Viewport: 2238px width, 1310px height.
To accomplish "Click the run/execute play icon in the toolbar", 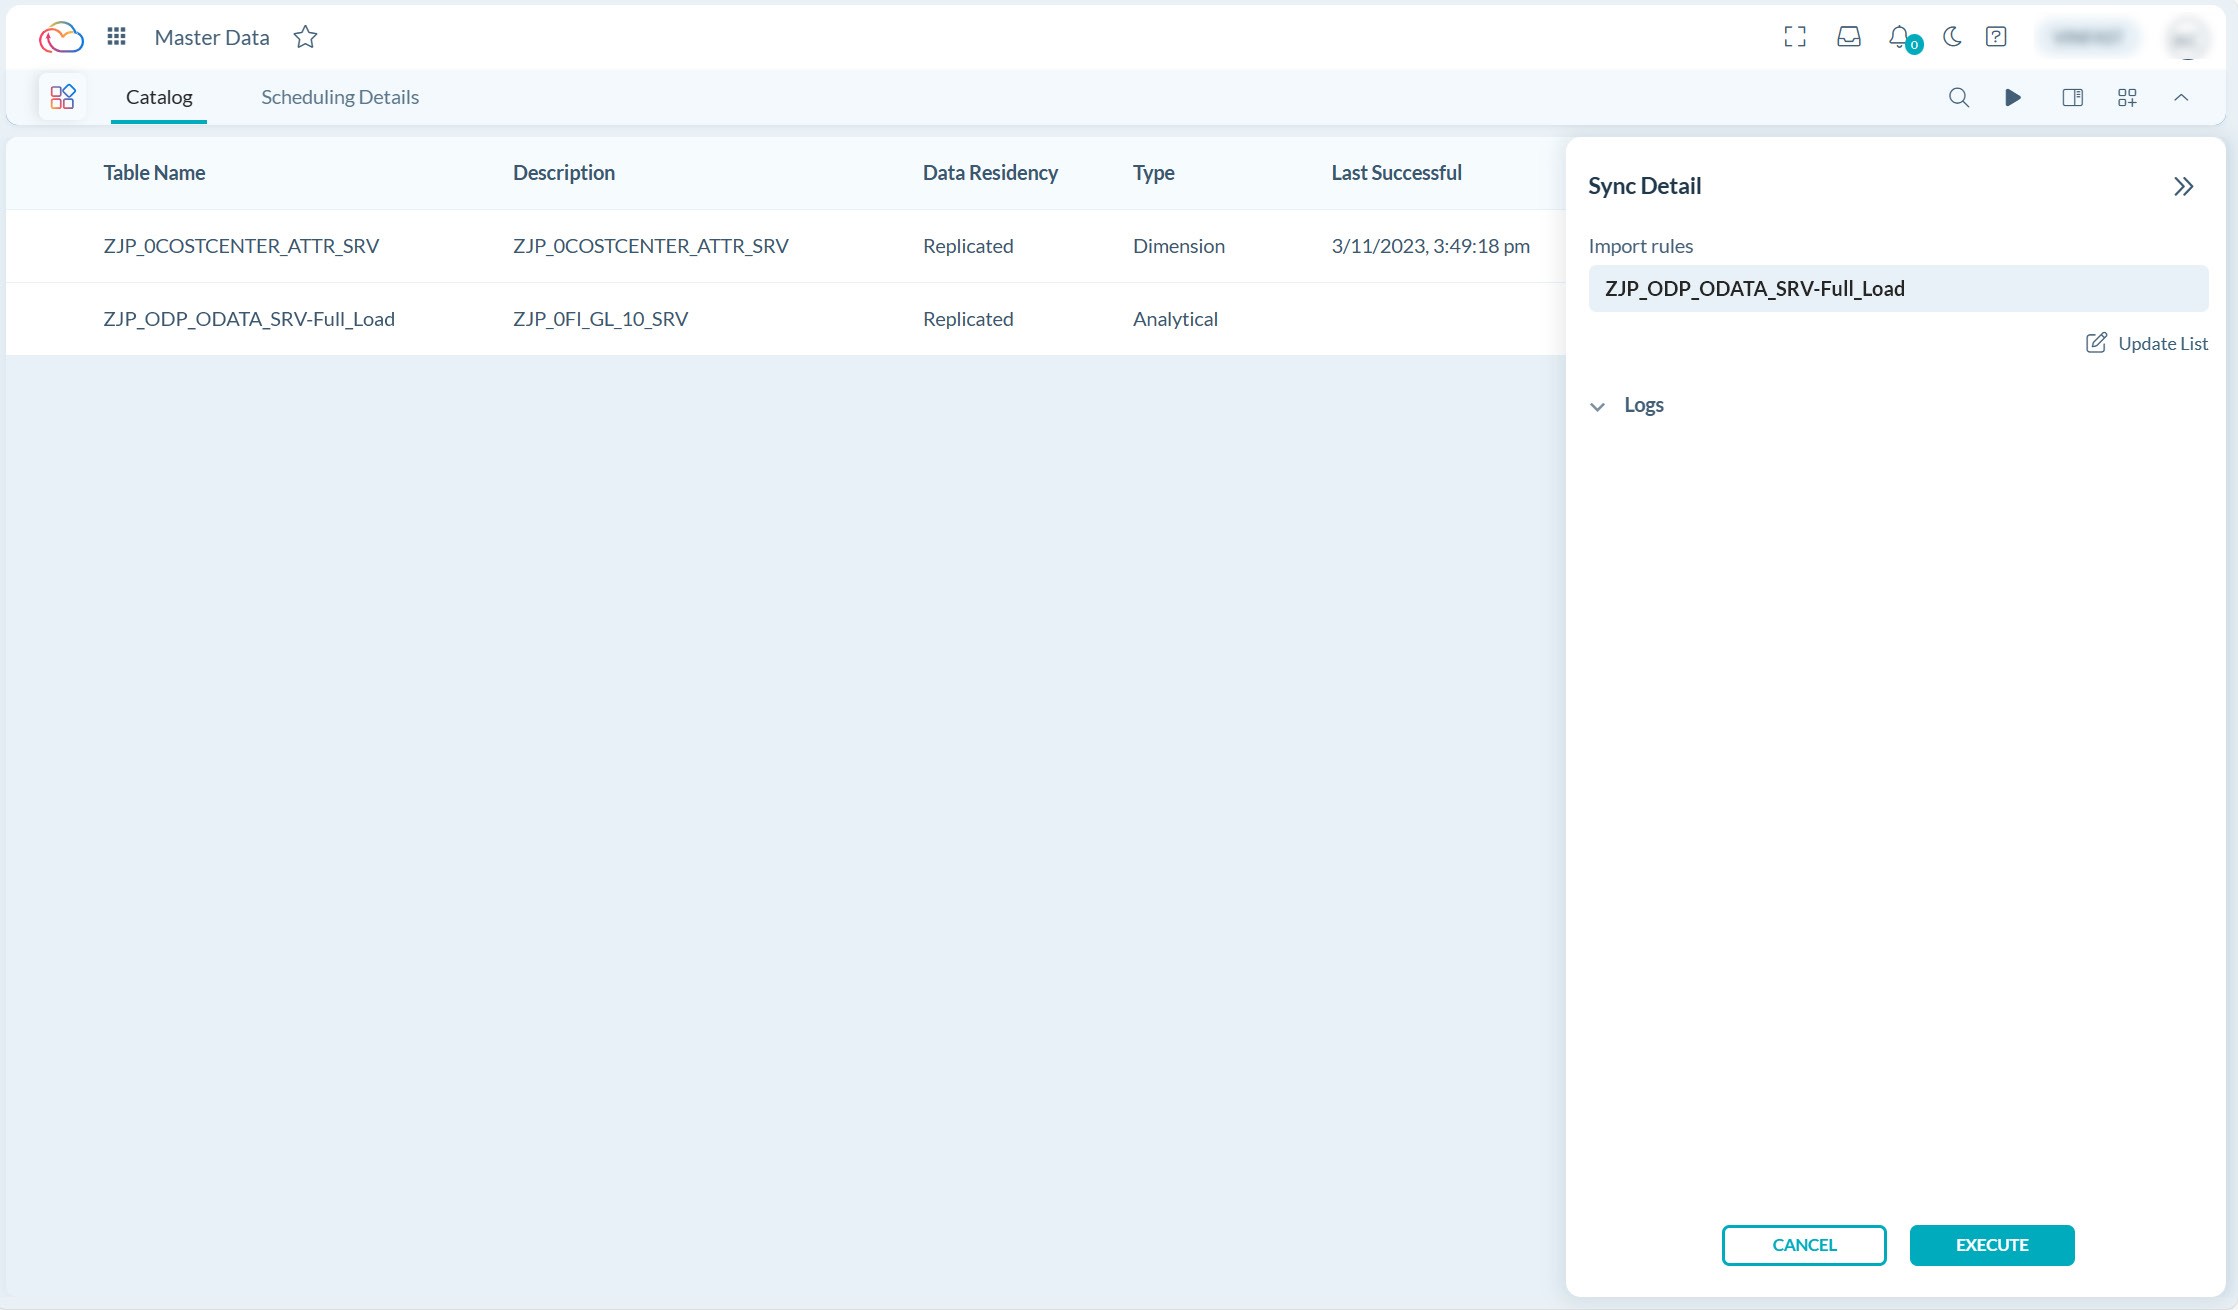I will click(x=2013, y=97).
